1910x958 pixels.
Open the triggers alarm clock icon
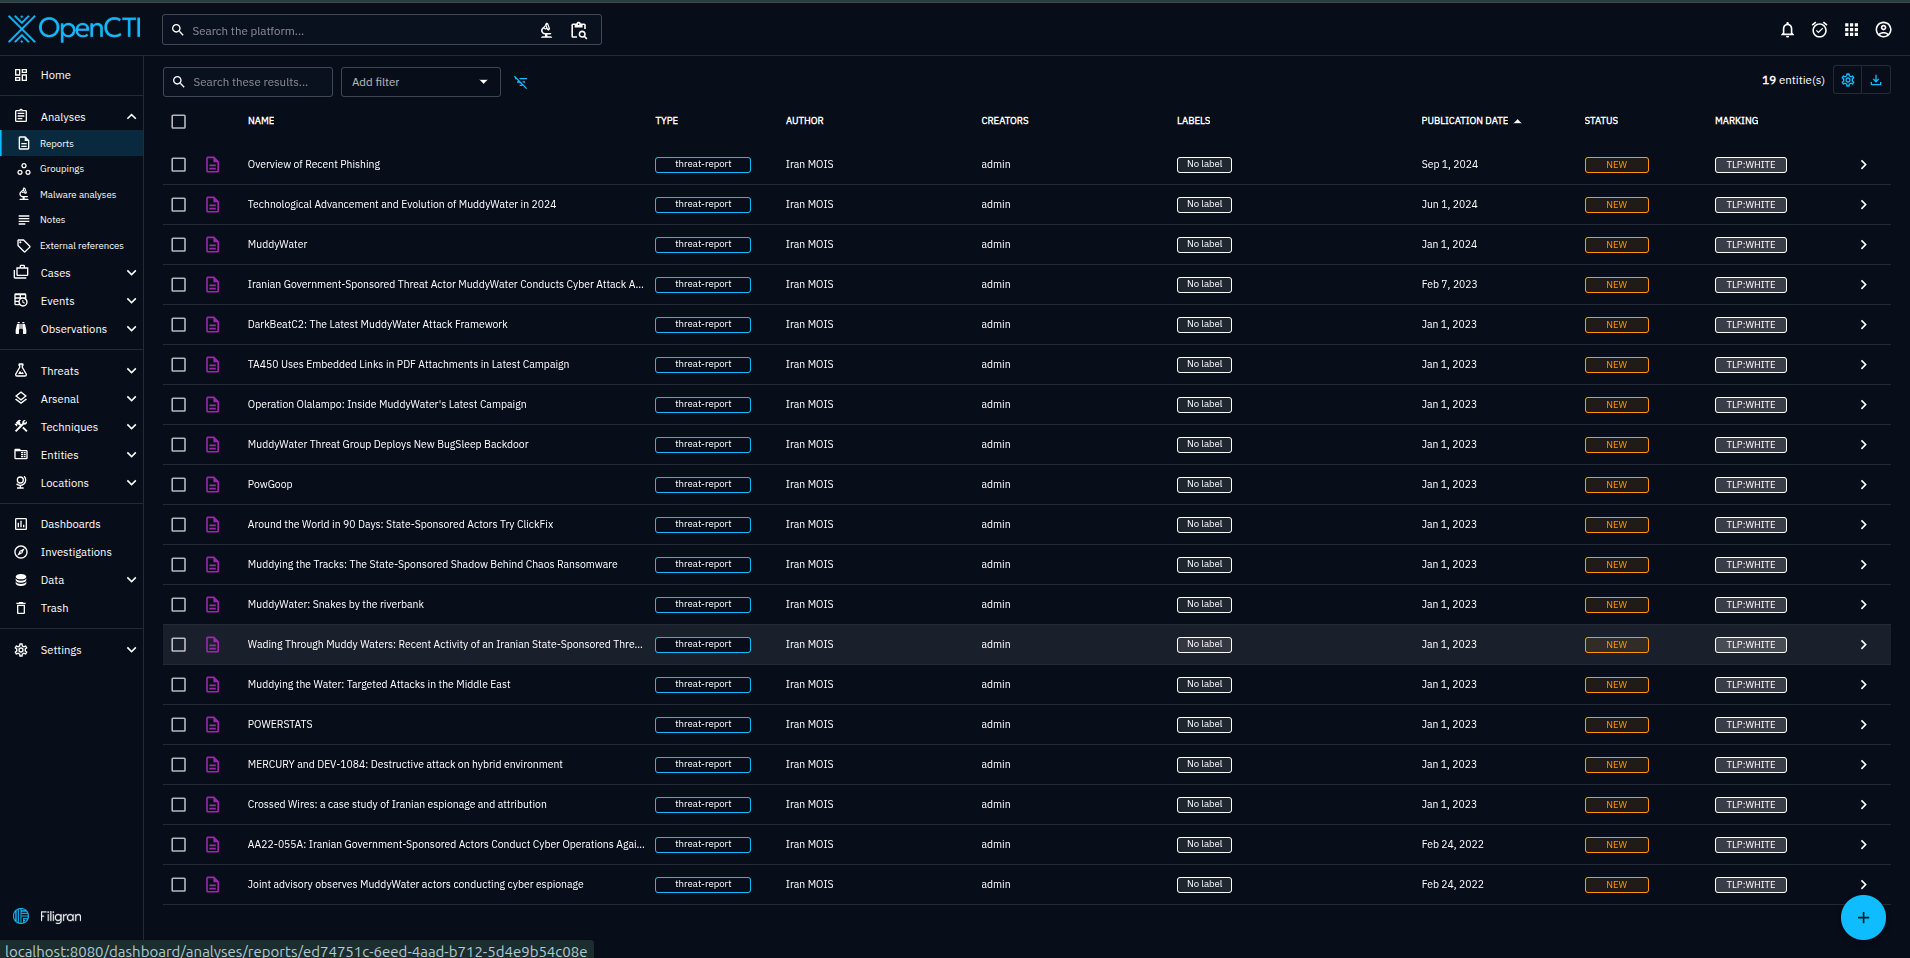click(1819, 30)
